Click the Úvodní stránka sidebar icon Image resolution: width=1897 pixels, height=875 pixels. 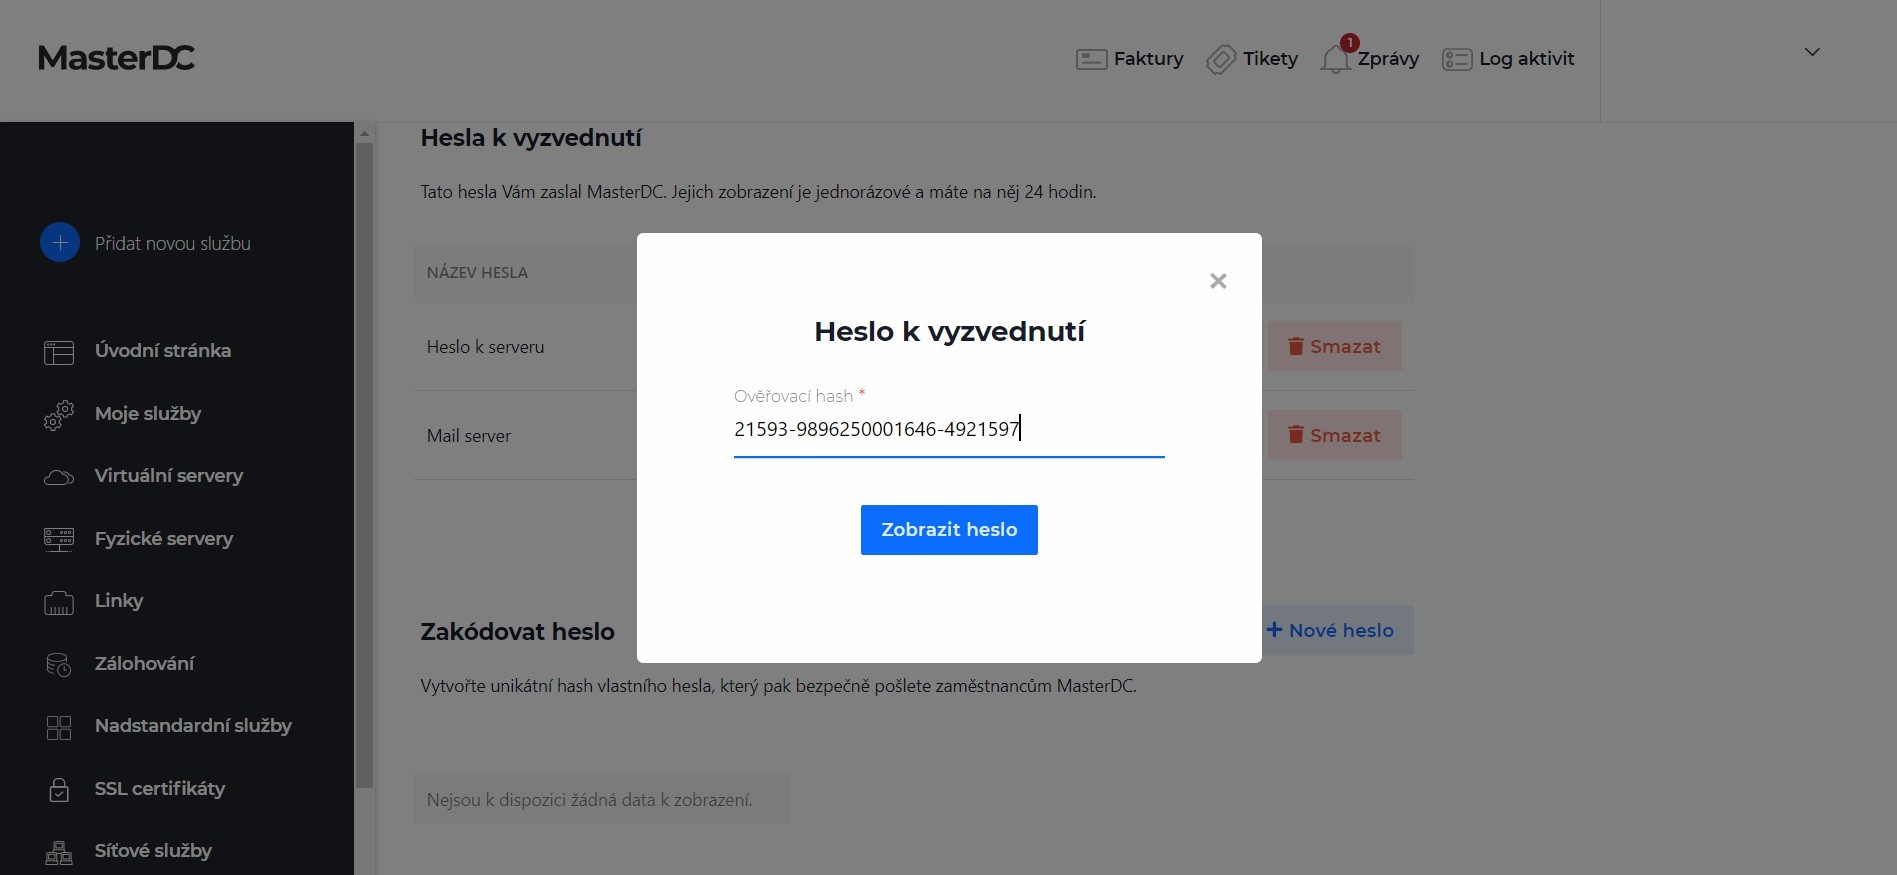(59, 352)
